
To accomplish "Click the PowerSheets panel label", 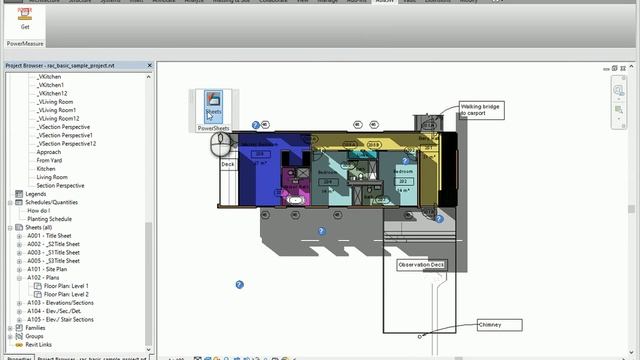I will coord(213,128).
